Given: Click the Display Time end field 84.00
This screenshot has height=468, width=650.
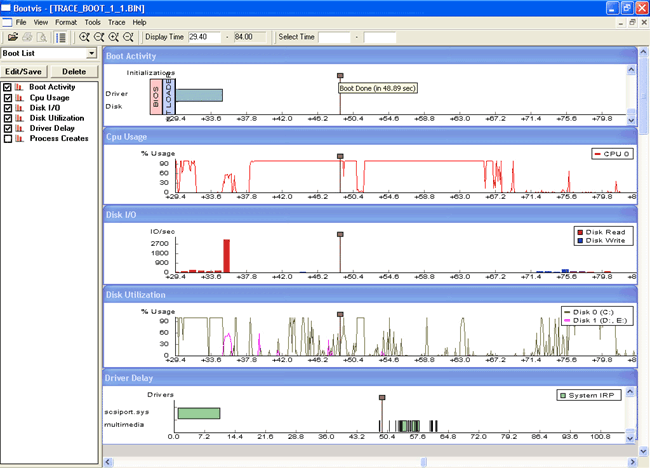Looking at the screenshot, I should [x=250, y=37].
